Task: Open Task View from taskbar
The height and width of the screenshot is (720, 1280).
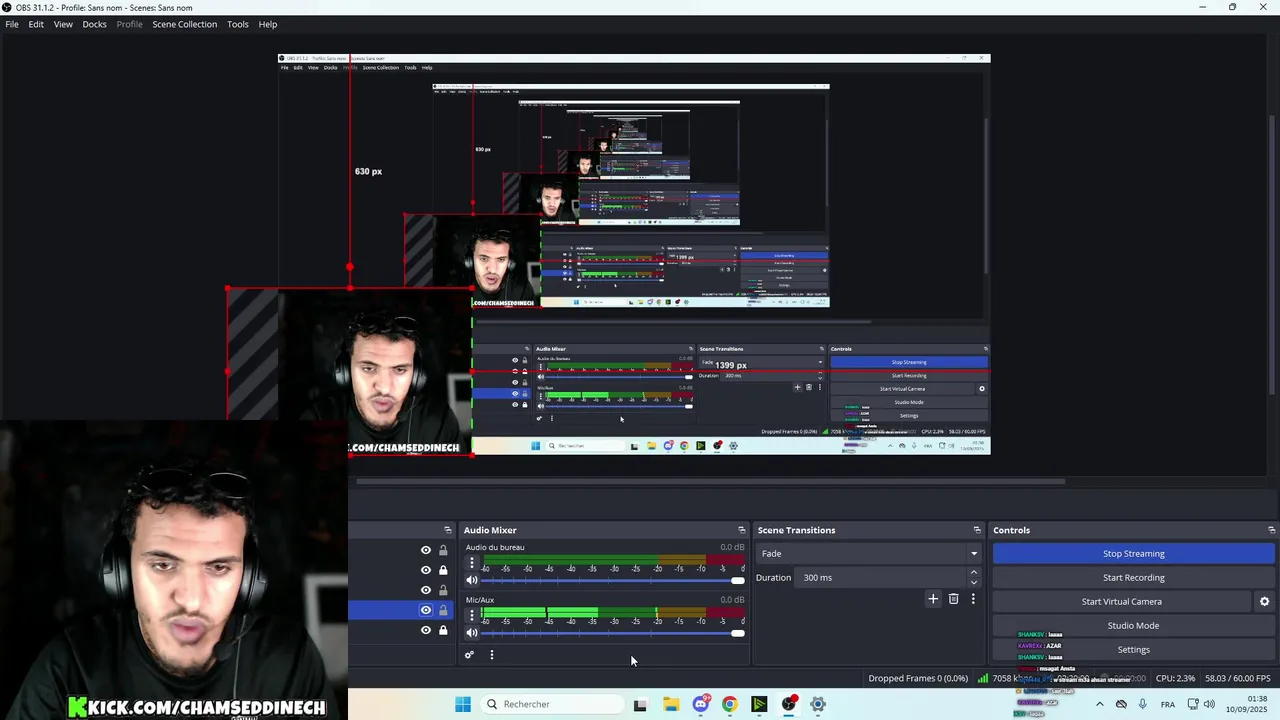Action: (x=640, y=704)
